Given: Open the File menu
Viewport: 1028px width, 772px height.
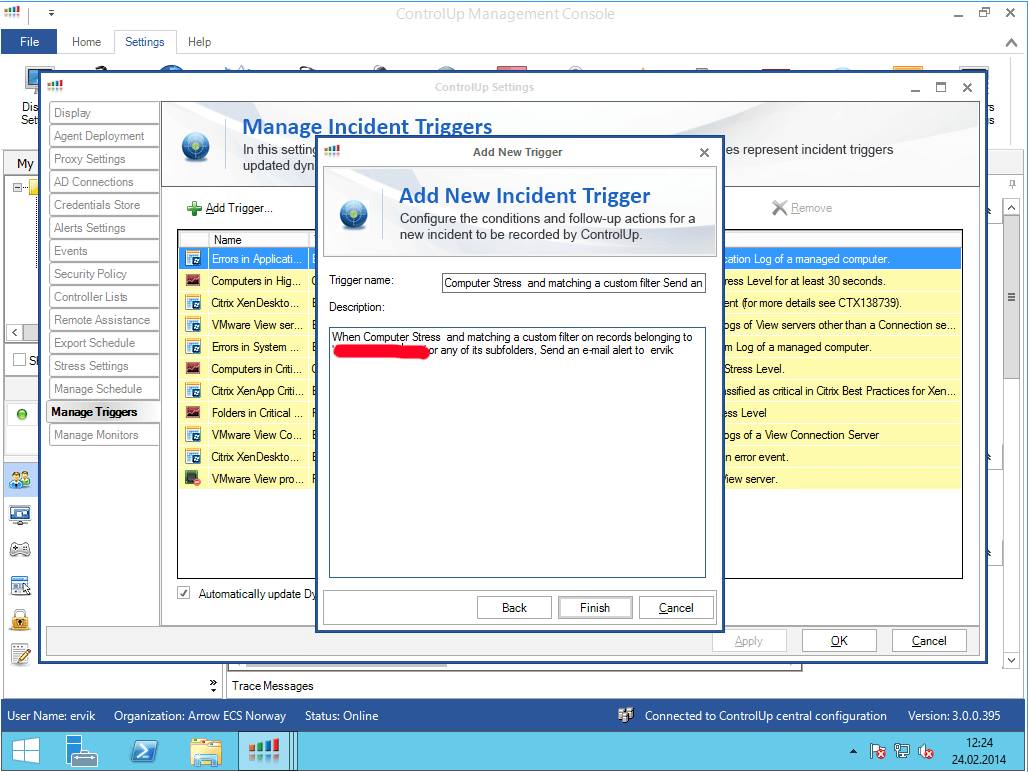Looking at the screenshot, I should point(30,42).
